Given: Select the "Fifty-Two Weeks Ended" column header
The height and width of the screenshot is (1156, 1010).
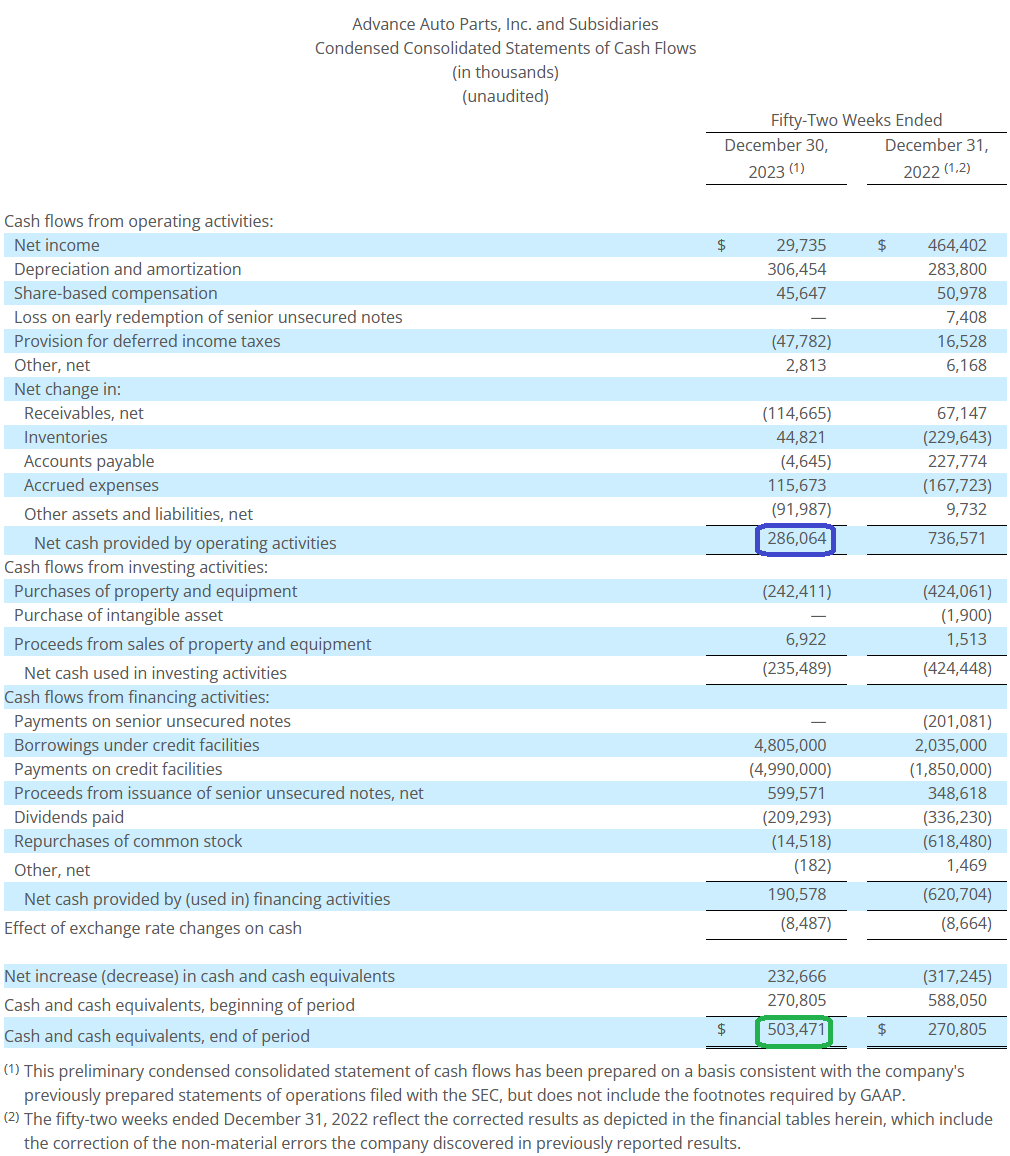Looking at the screenshot, I should [x=856, y=120].
